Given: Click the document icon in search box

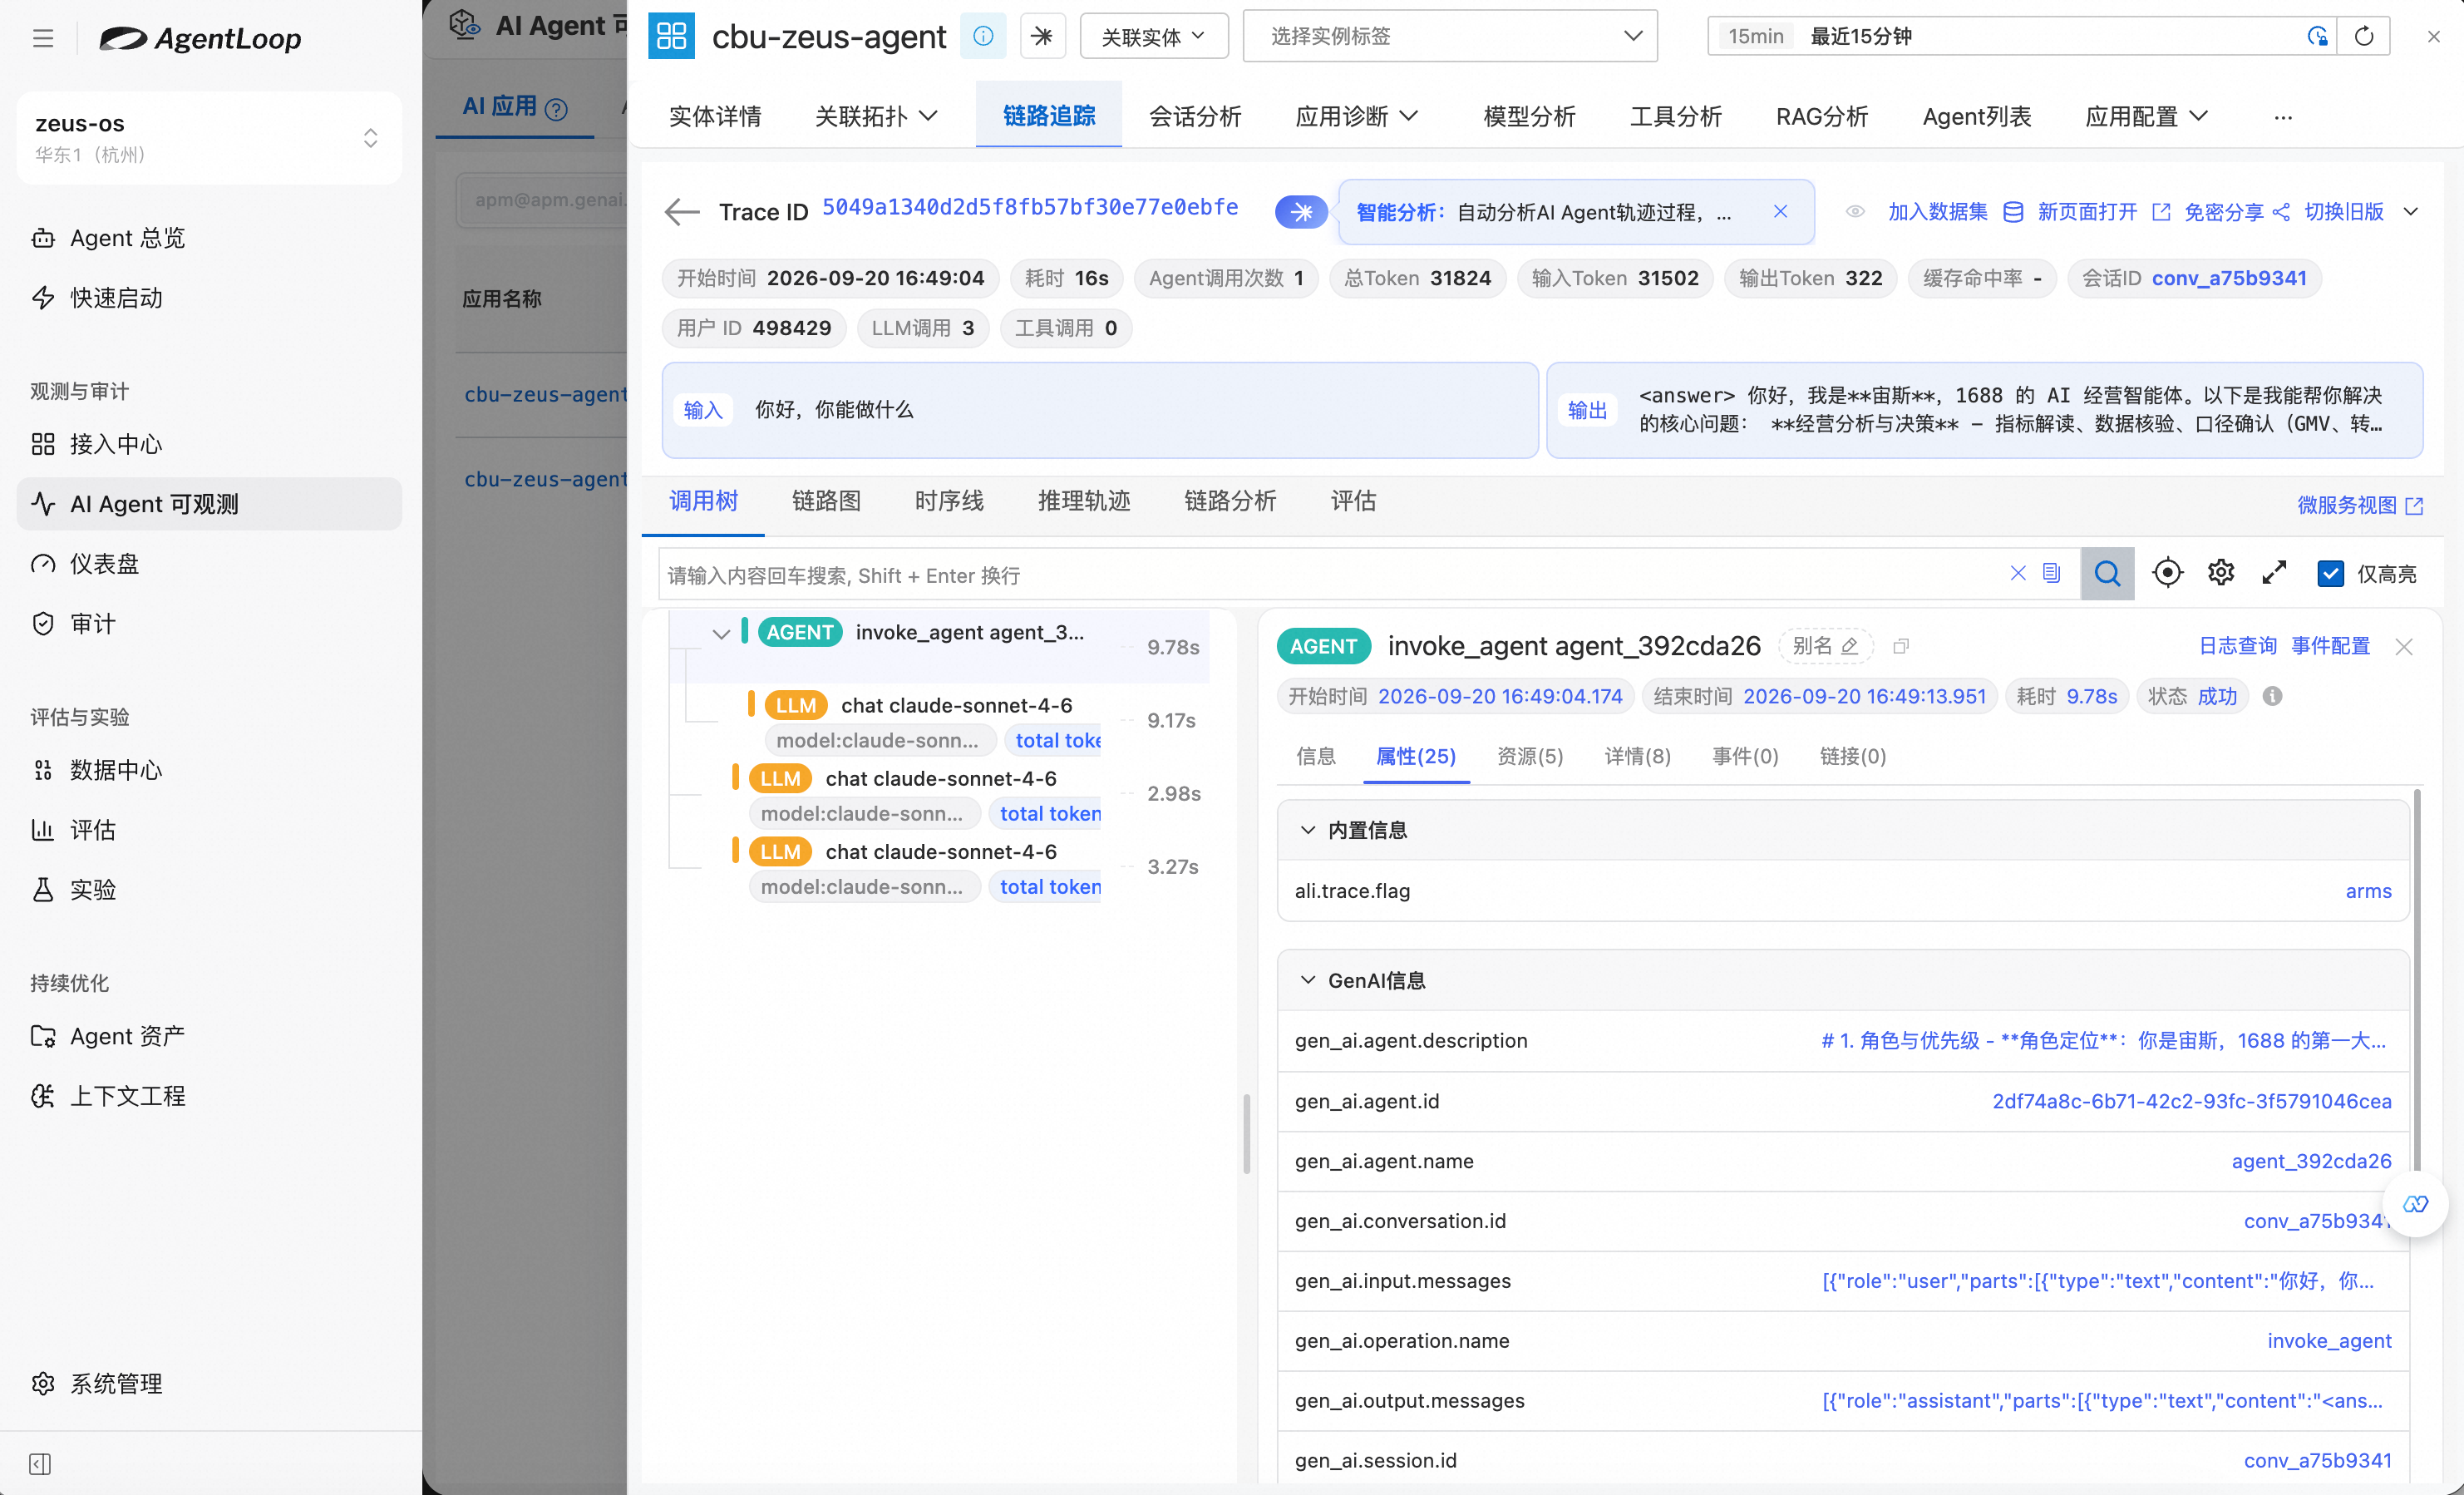Looking at the screenshot, I should click(x=2051, y=573).
